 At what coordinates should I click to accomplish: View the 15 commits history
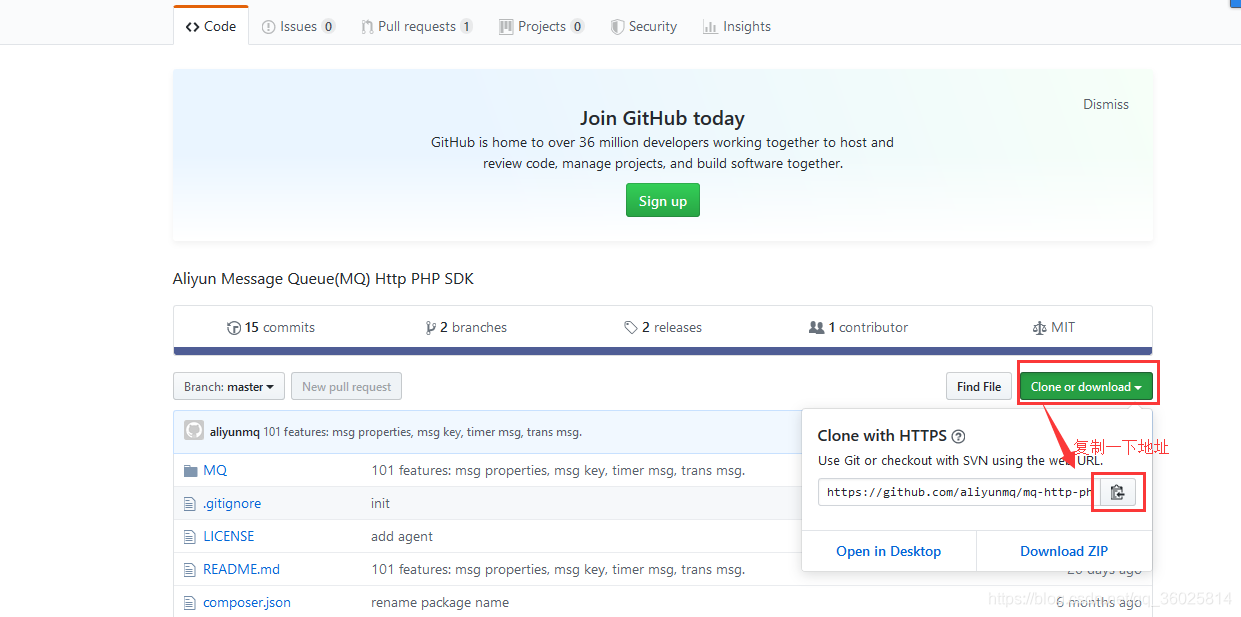coord(271,327)
